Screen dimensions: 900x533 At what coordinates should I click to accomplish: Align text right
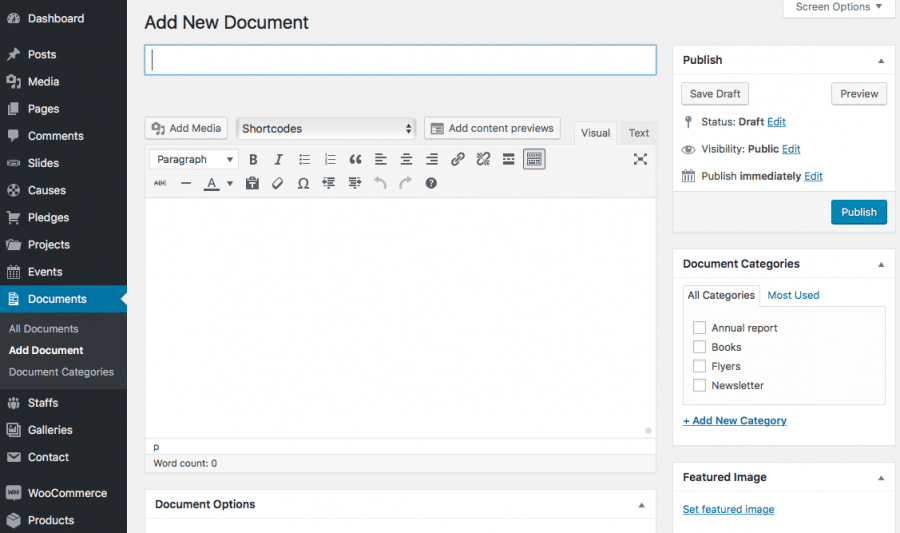[x=432, y=159]
